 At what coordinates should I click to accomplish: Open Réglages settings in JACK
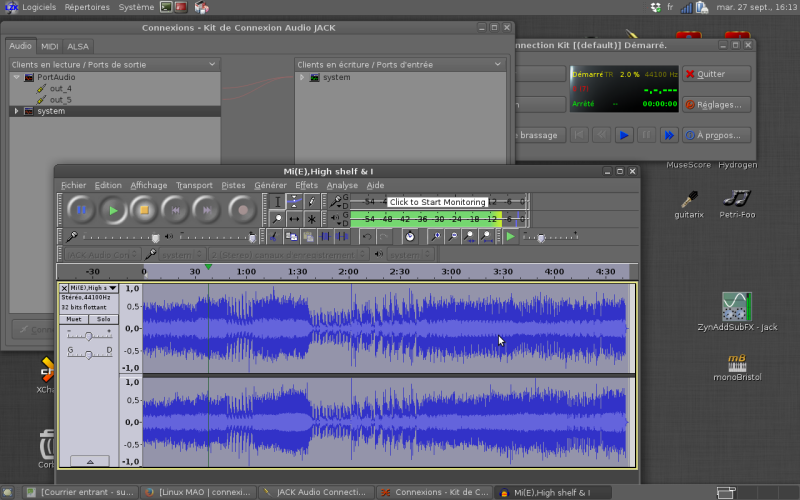(x=716, y=104)
